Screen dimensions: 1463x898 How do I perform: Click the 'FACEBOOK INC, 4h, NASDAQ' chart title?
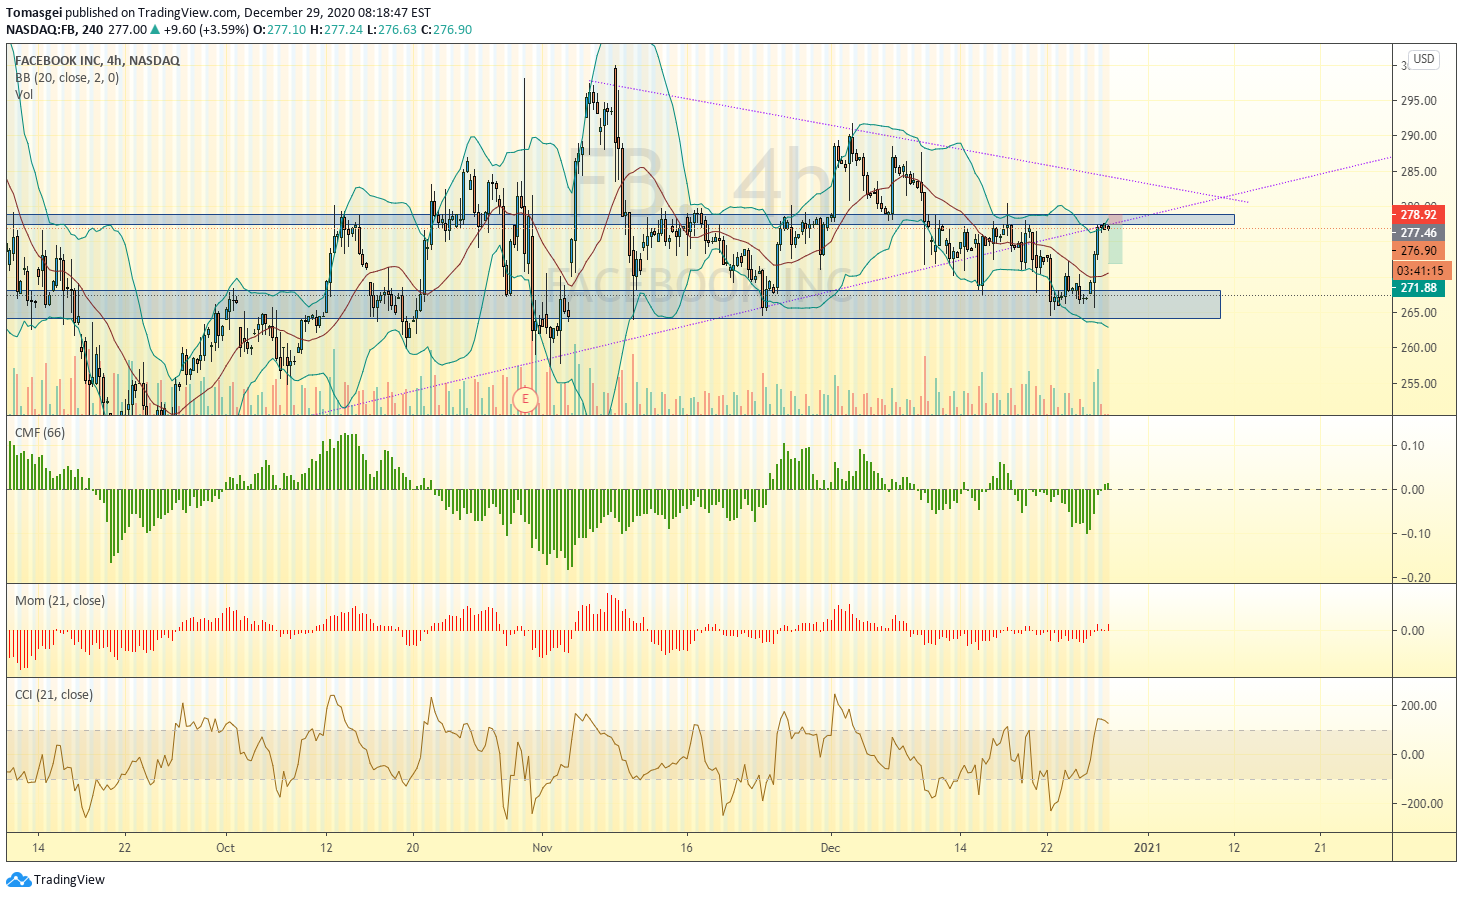97,60
